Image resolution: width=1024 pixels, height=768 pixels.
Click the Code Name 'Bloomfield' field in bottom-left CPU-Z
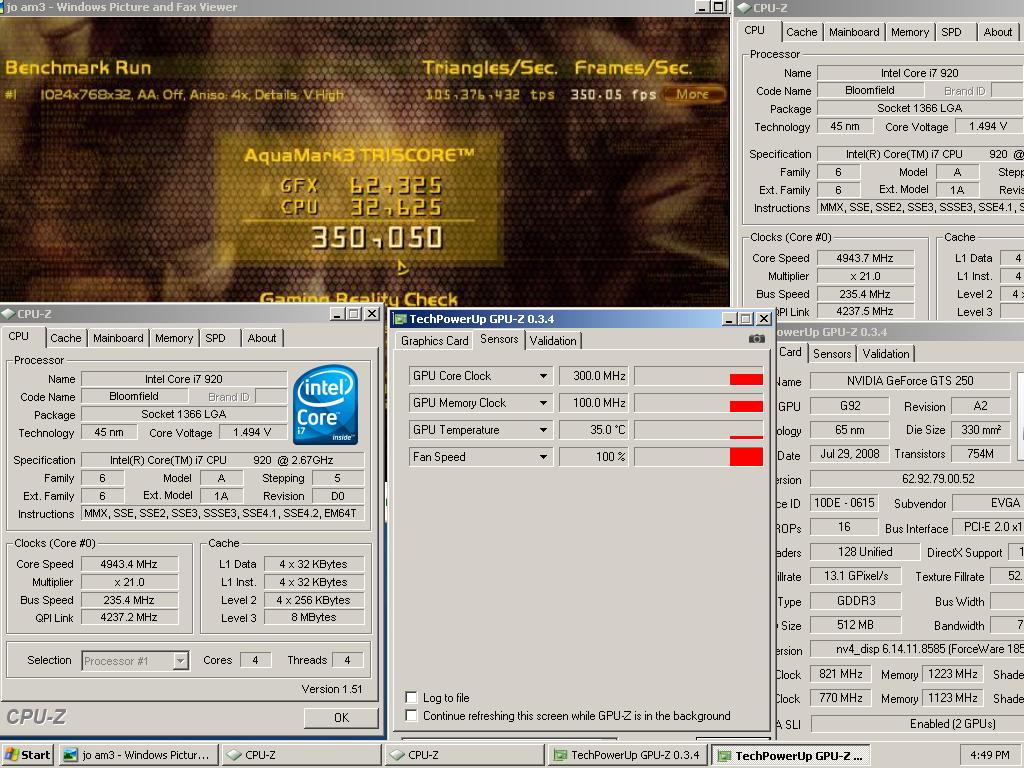pos(134,396)
